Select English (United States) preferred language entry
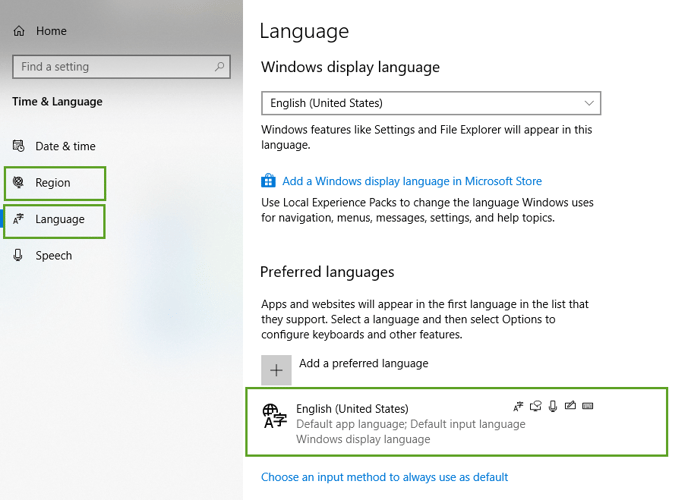The width and height of the screenshot is (688, 500). click(457, 422)
